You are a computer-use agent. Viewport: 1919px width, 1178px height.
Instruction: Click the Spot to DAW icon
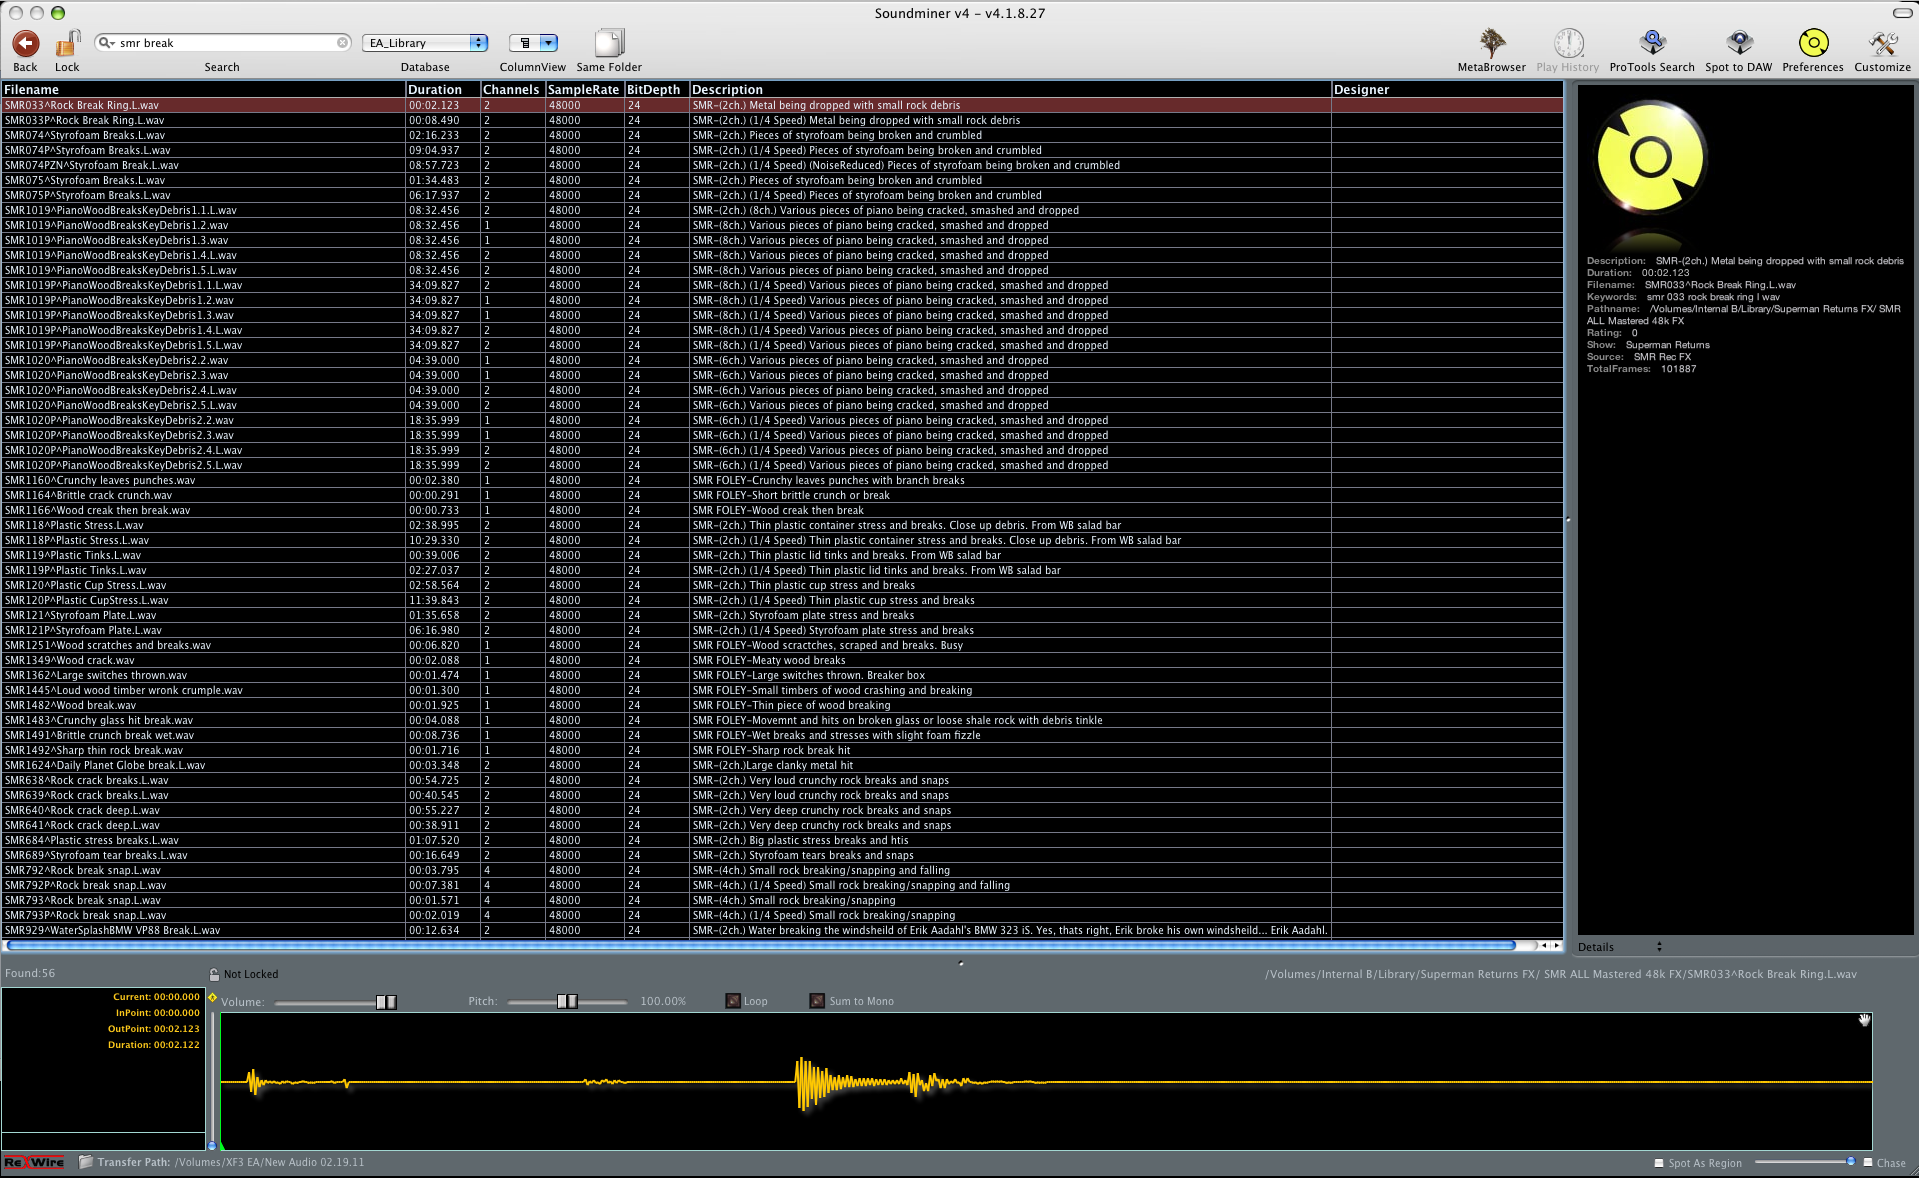coord(1739,43)
